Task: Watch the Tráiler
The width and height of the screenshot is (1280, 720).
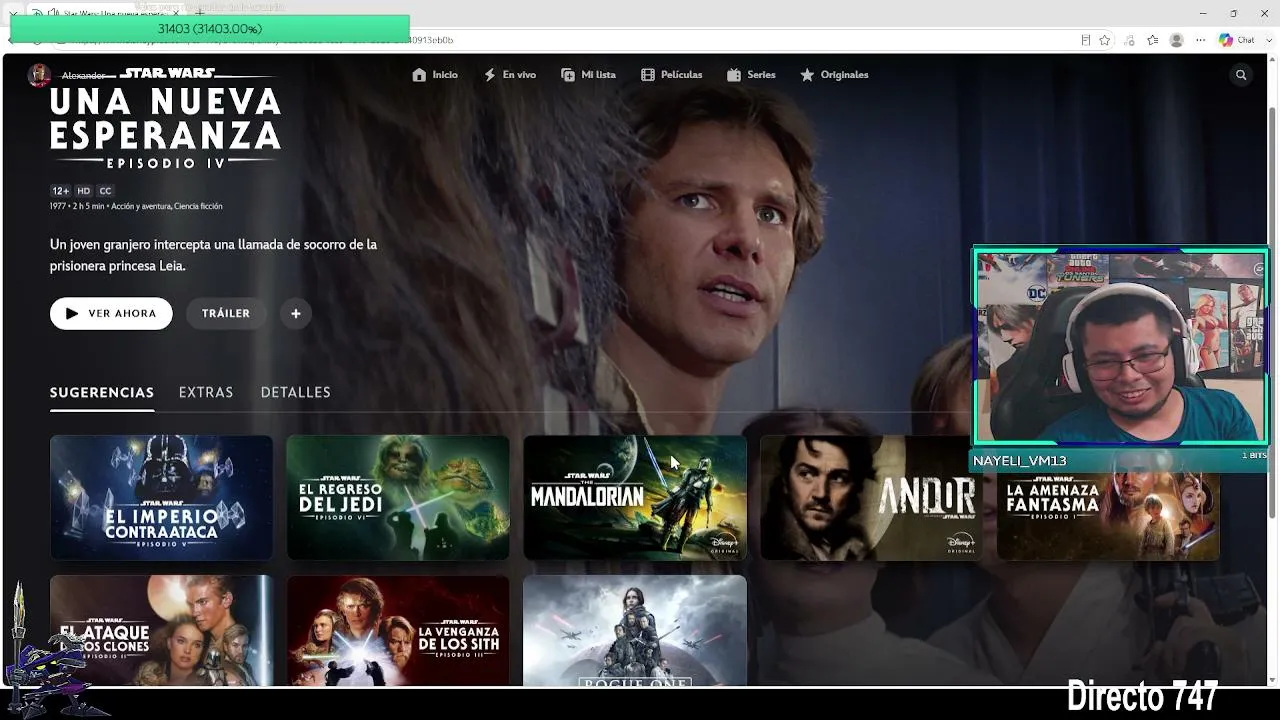Action: (226, 313)
